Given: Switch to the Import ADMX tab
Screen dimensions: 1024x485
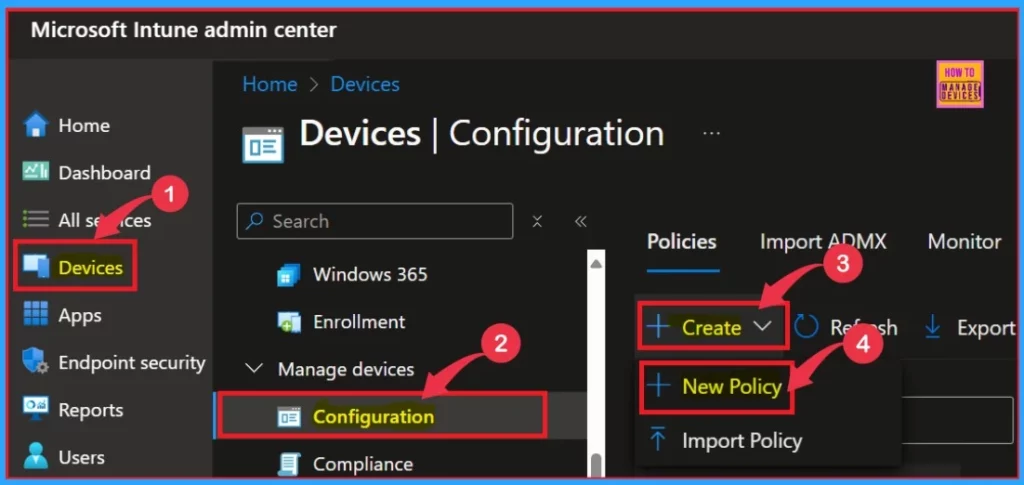Looking at the screenshot, I should coord(823,242).
